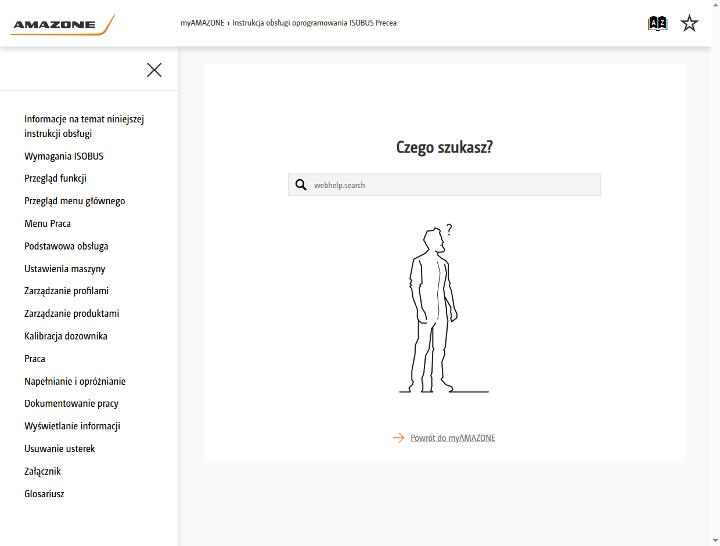Open Napełnianie i opróżnianie chapter
Screen dimensions: 720x546
[x=75, y=381]
